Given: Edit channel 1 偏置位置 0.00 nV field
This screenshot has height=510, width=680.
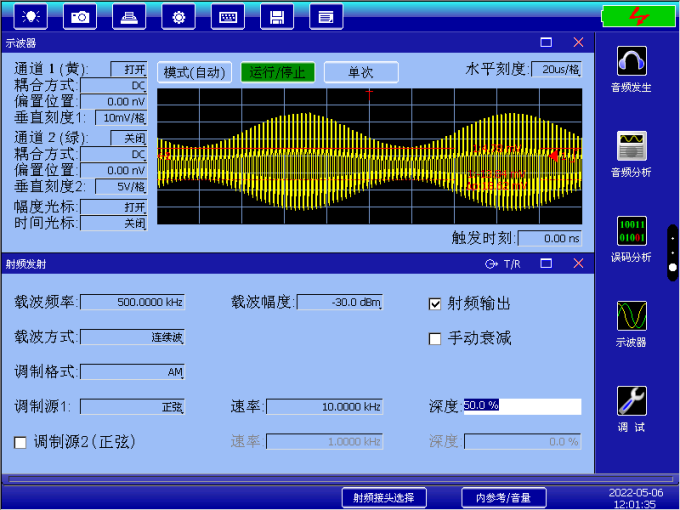Looking at the screenshot, I should point(114,101).
